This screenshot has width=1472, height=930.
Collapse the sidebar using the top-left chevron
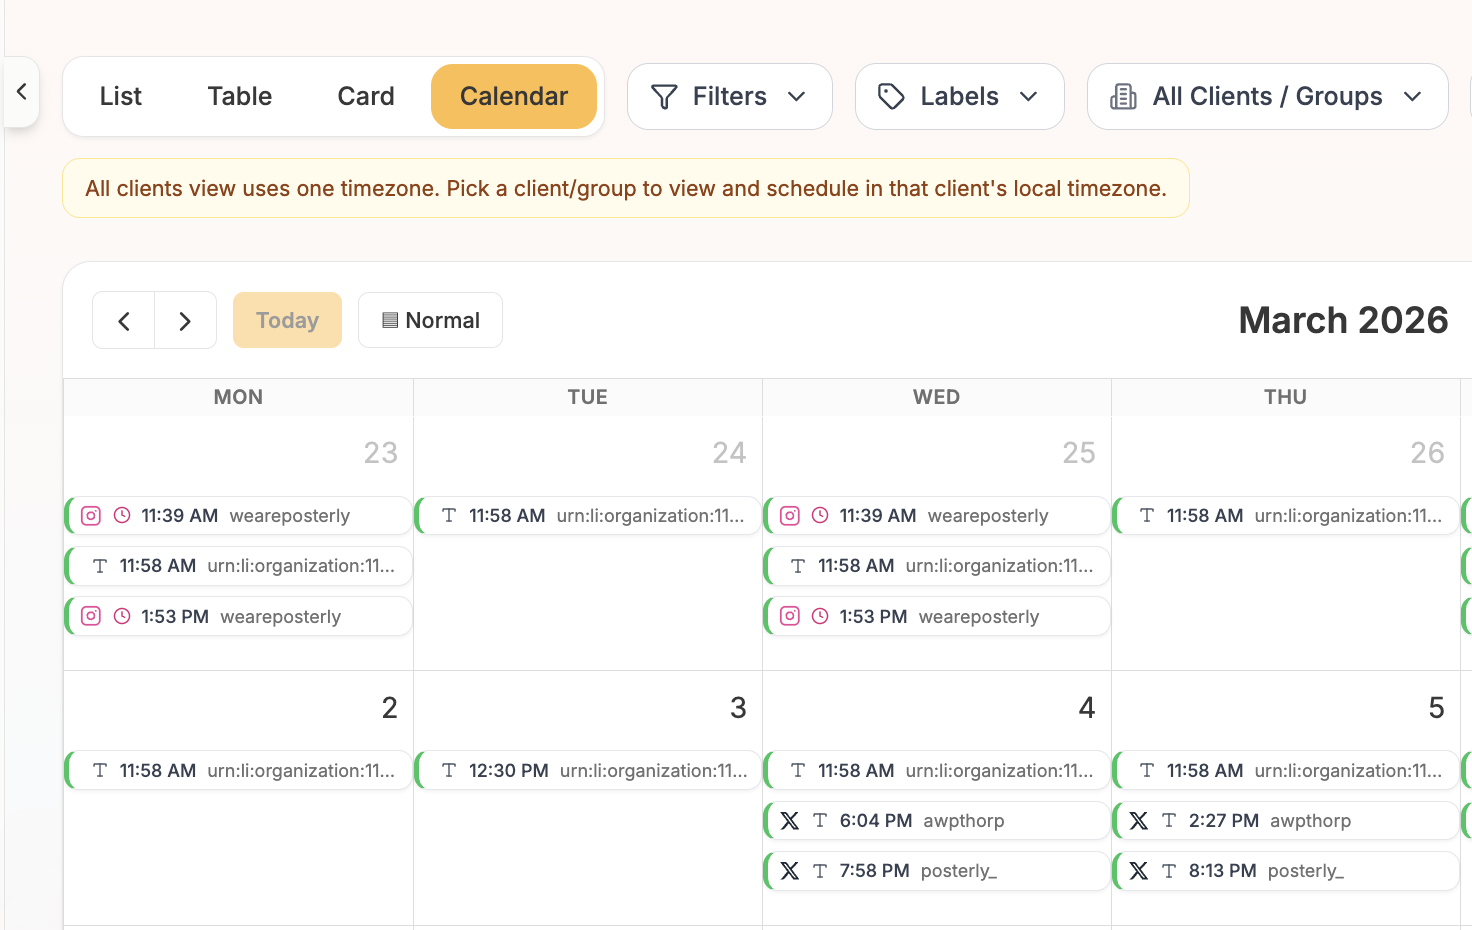(x=22, y=91)
